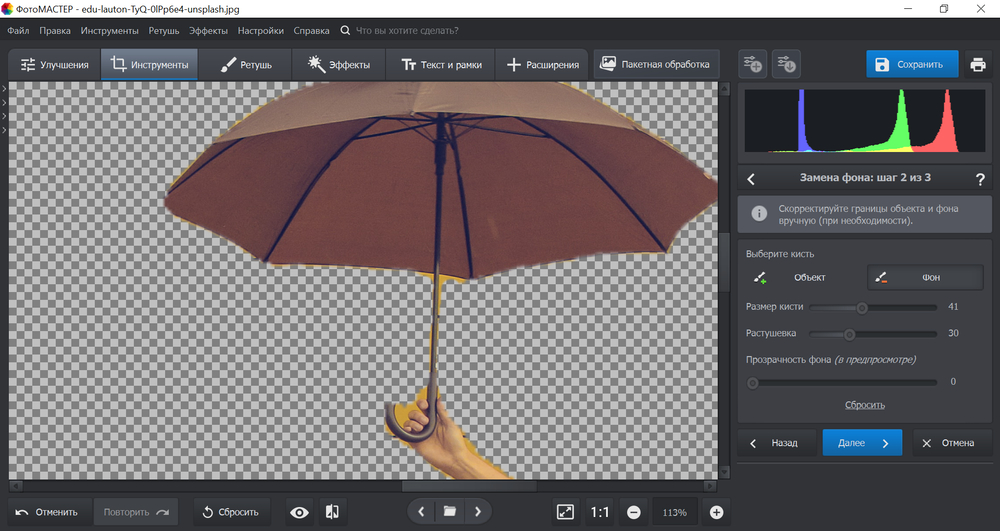Toggle the before/after compare view

332,512
